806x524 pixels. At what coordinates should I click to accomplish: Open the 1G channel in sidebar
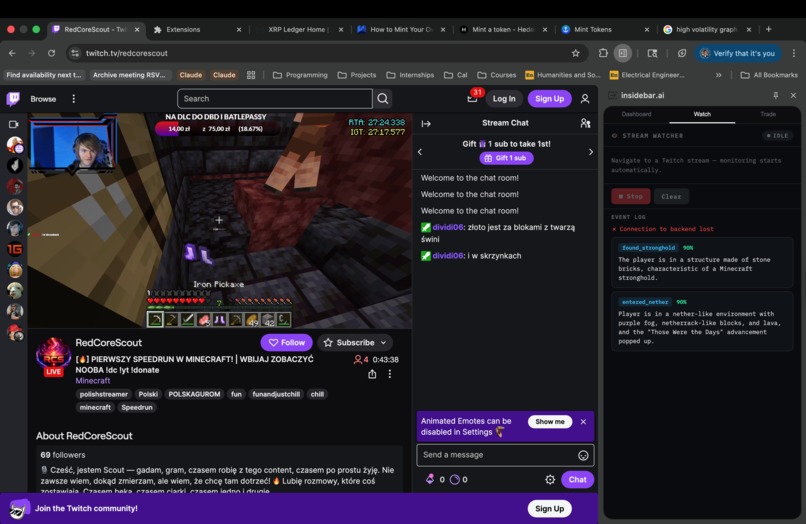(x=15, y=249)
